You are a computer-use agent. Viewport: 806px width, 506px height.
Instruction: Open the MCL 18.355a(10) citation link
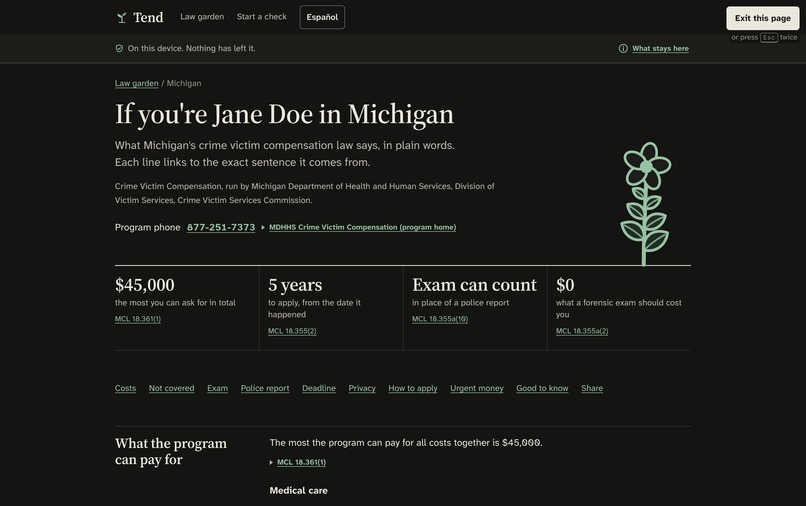[440, 319]
